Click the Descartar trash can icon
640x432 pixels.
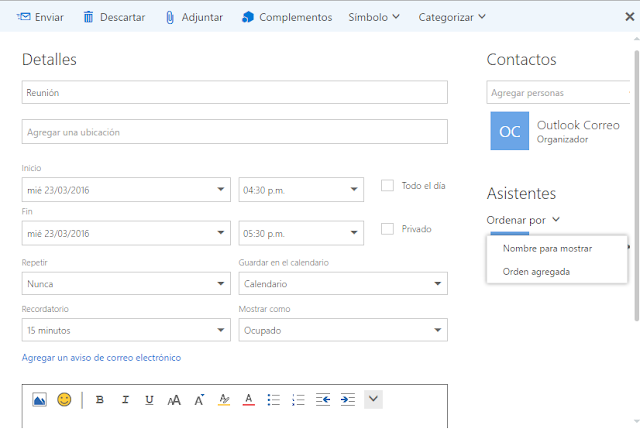point(88,17)
